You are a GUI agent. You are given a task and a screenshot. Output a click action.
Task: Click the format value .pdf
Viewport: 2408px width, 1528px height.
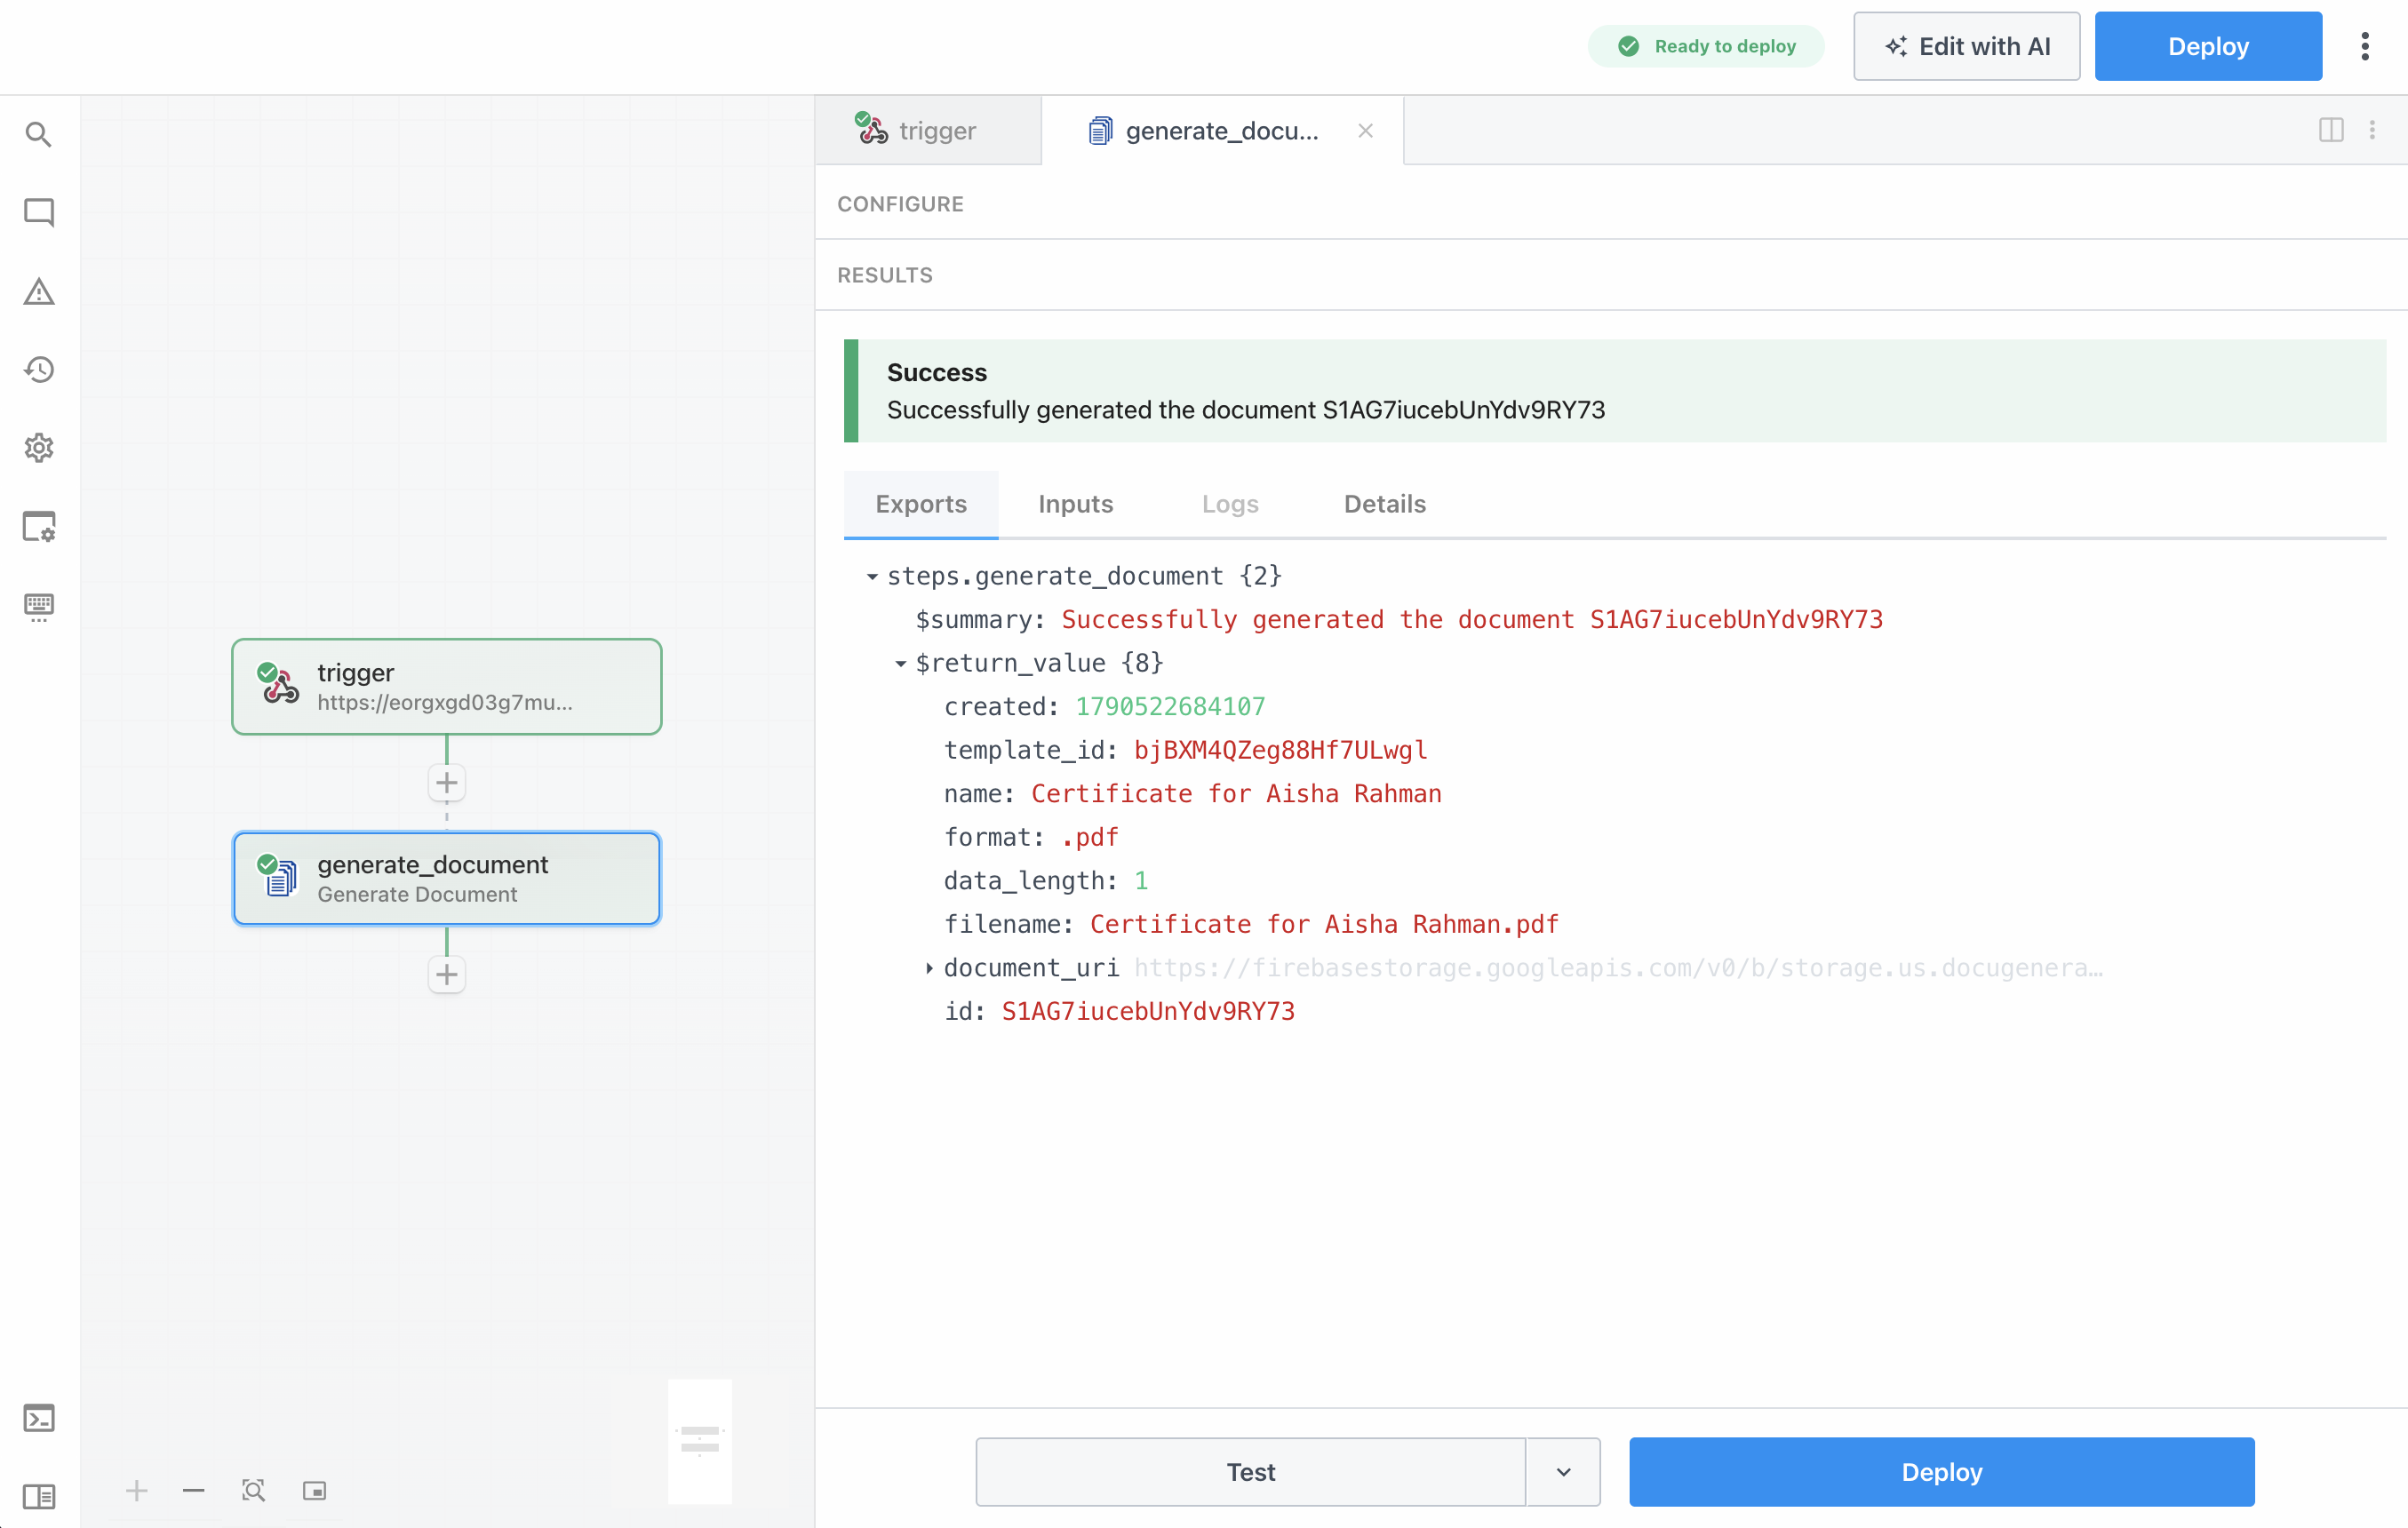1090,838
